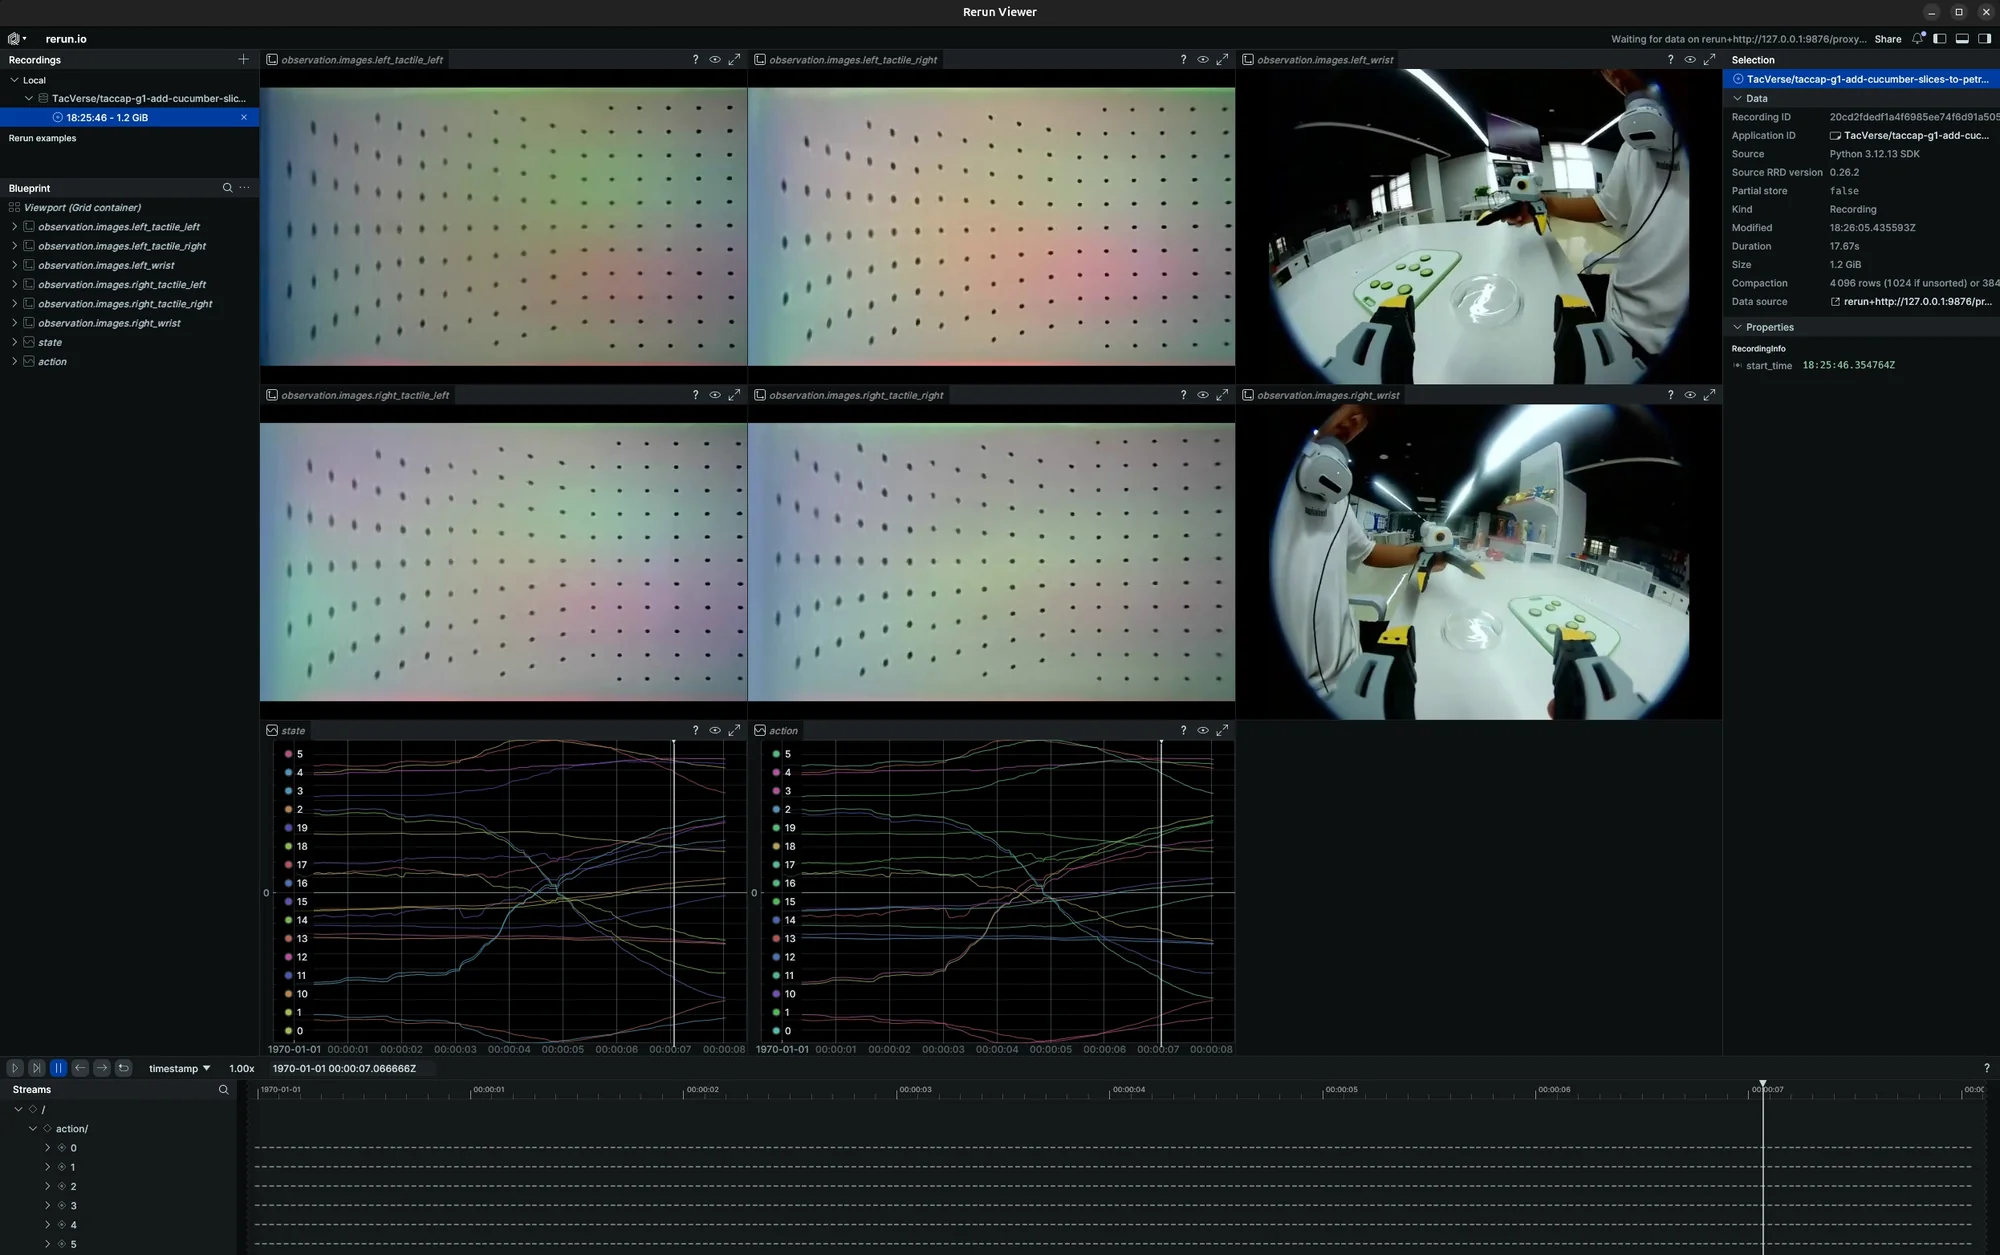This screenshot has height=1255, width=2000.
Task: Collapse the Local recordings group
Action: coord(14,80)
